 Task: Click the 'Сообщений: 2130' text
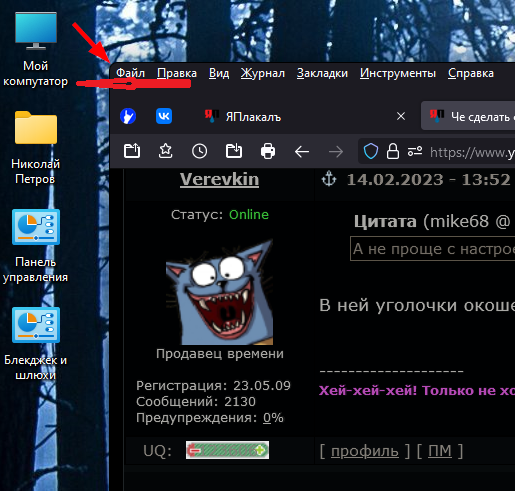point(196,402)
